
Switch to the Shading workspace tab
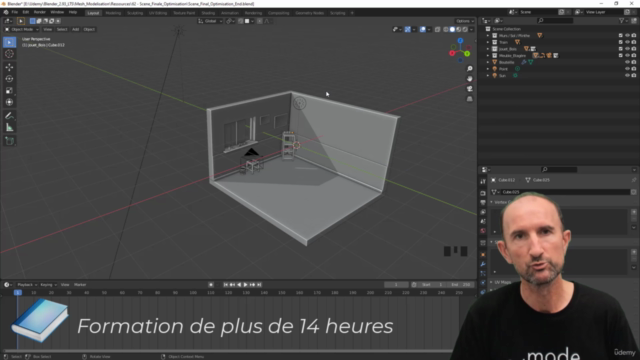[x=208, y=13]
